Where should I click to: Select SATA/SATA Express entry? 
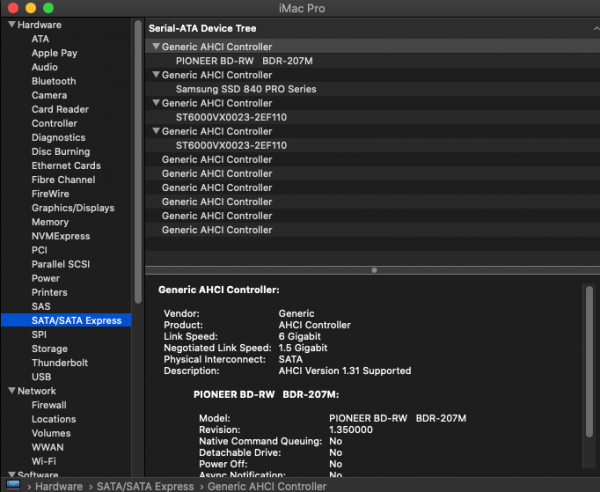[66, 320]
